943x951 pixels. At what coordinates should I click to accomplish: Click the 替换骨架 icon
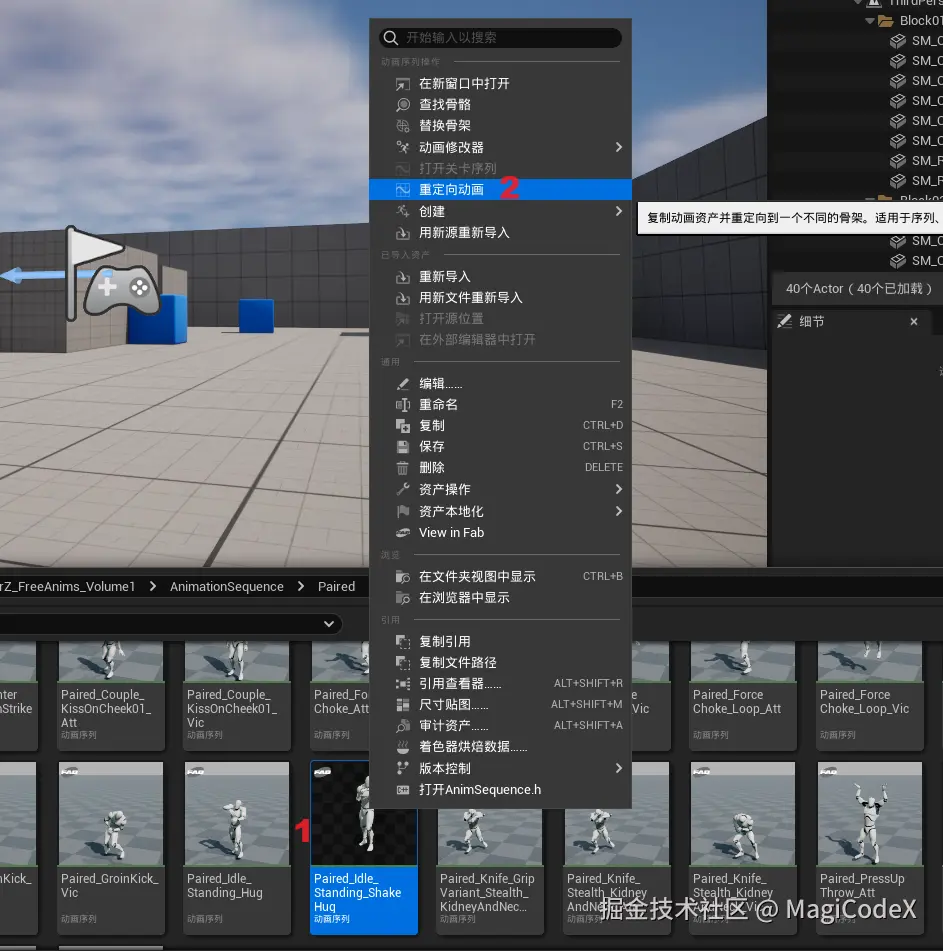[403, 126]
